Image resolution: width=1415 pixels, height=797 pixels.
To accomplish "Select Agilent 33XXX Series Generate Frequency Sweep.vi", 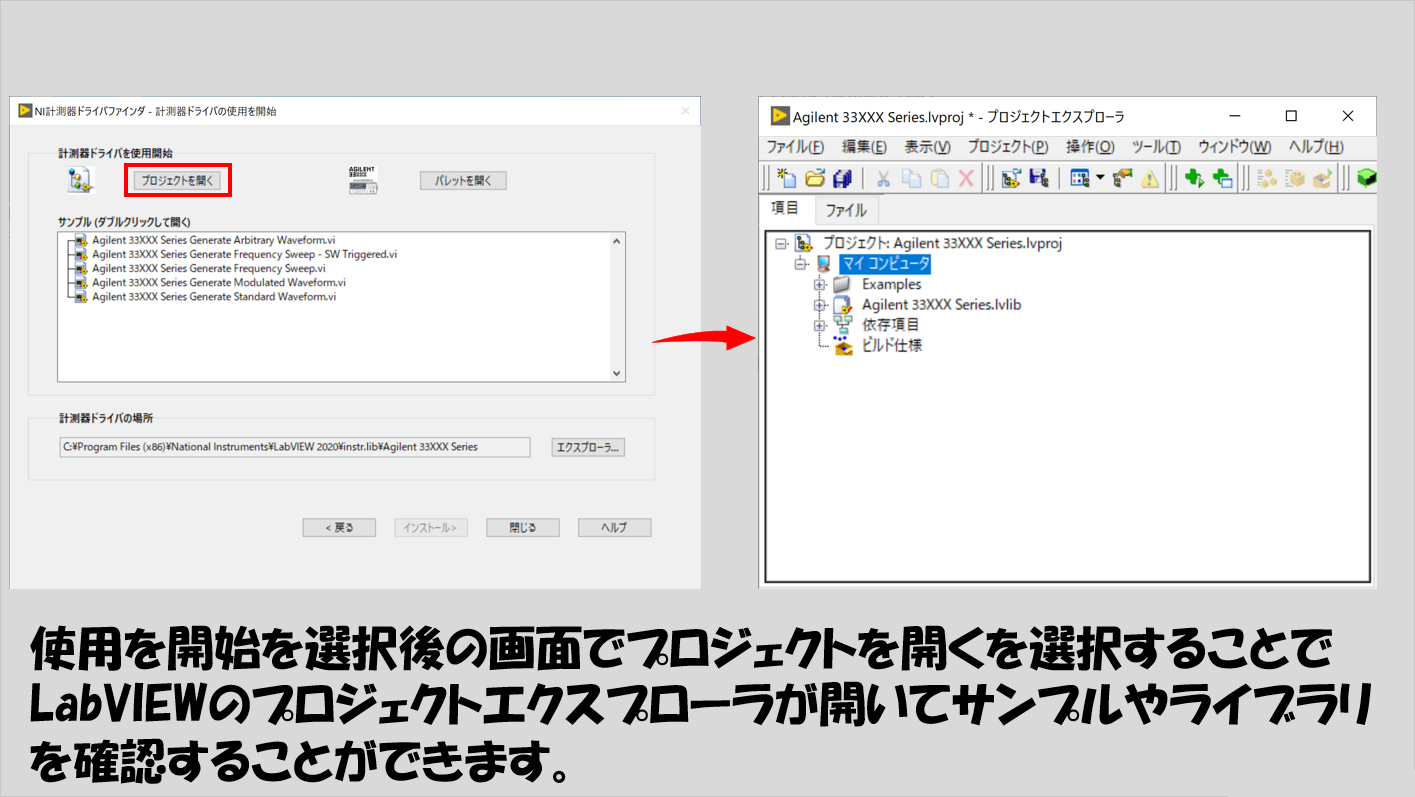I will point(209,268).
